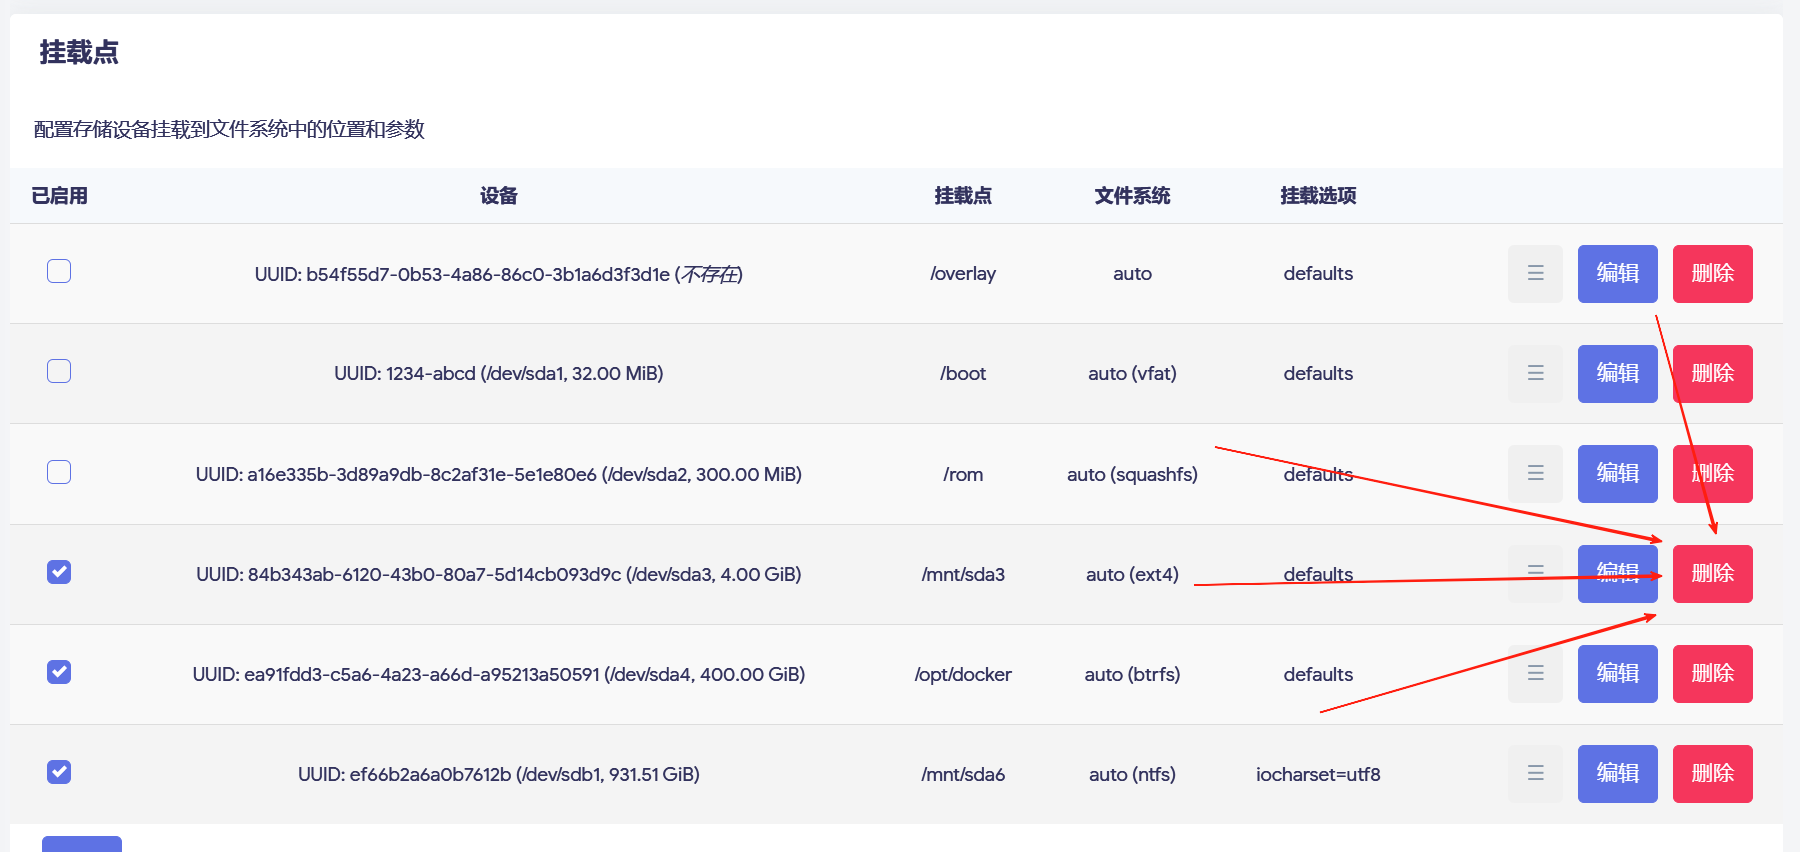Viewport: 1800px width, 852px height.
Task: Enable the /boot mount checkbox
Action: [x=59, y=371]
